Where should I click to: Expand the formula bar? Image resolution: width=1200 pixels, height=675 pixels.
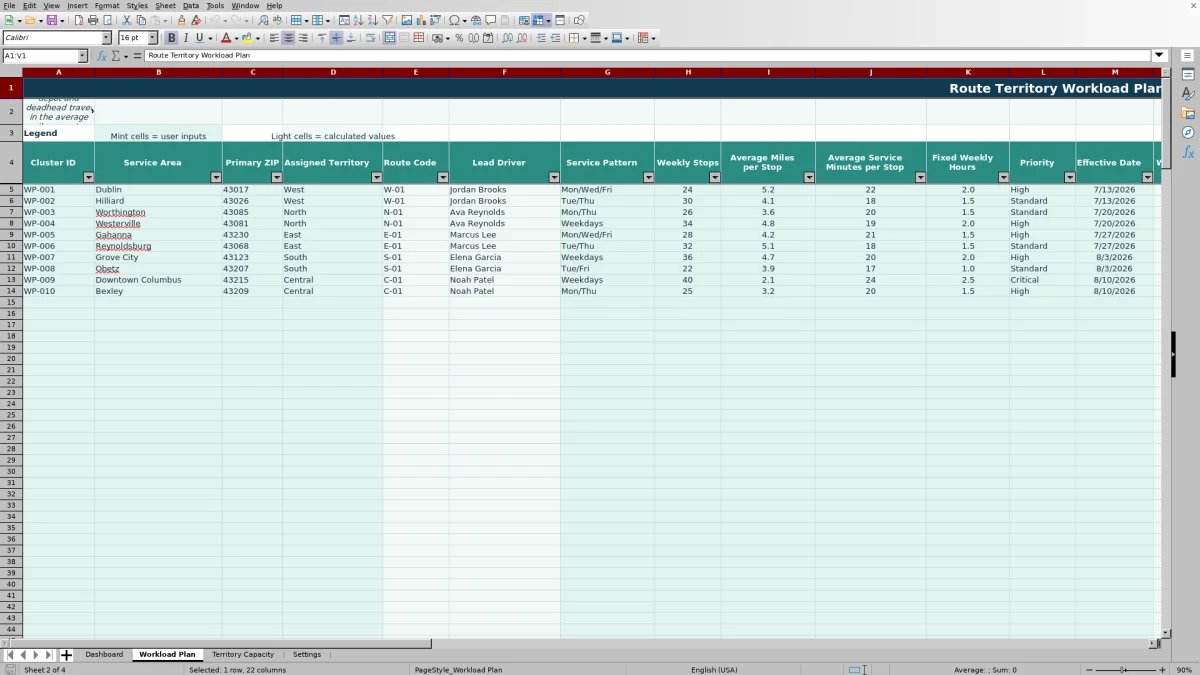coord(1159,56)
